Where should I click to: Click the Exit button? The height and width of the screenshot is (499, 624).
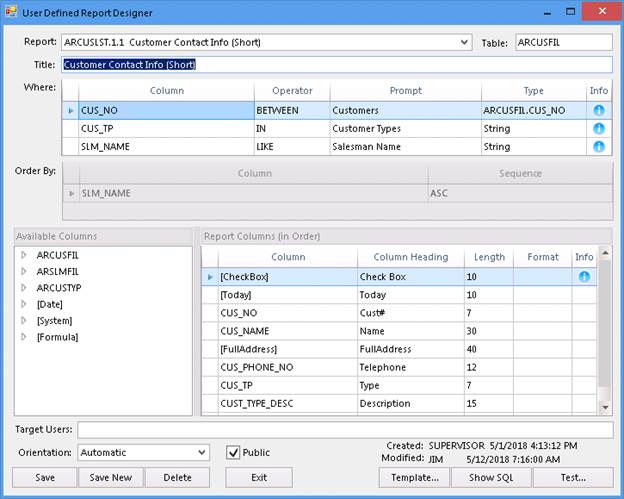click(259, 478)
